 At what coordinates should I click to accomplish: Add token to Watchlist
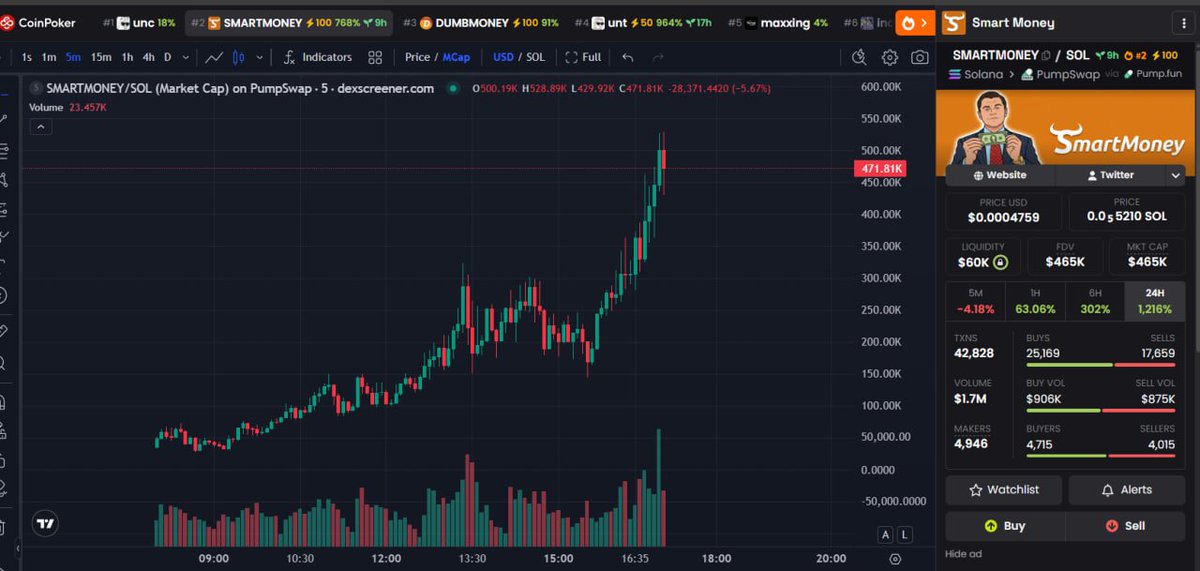[1004, 490]
